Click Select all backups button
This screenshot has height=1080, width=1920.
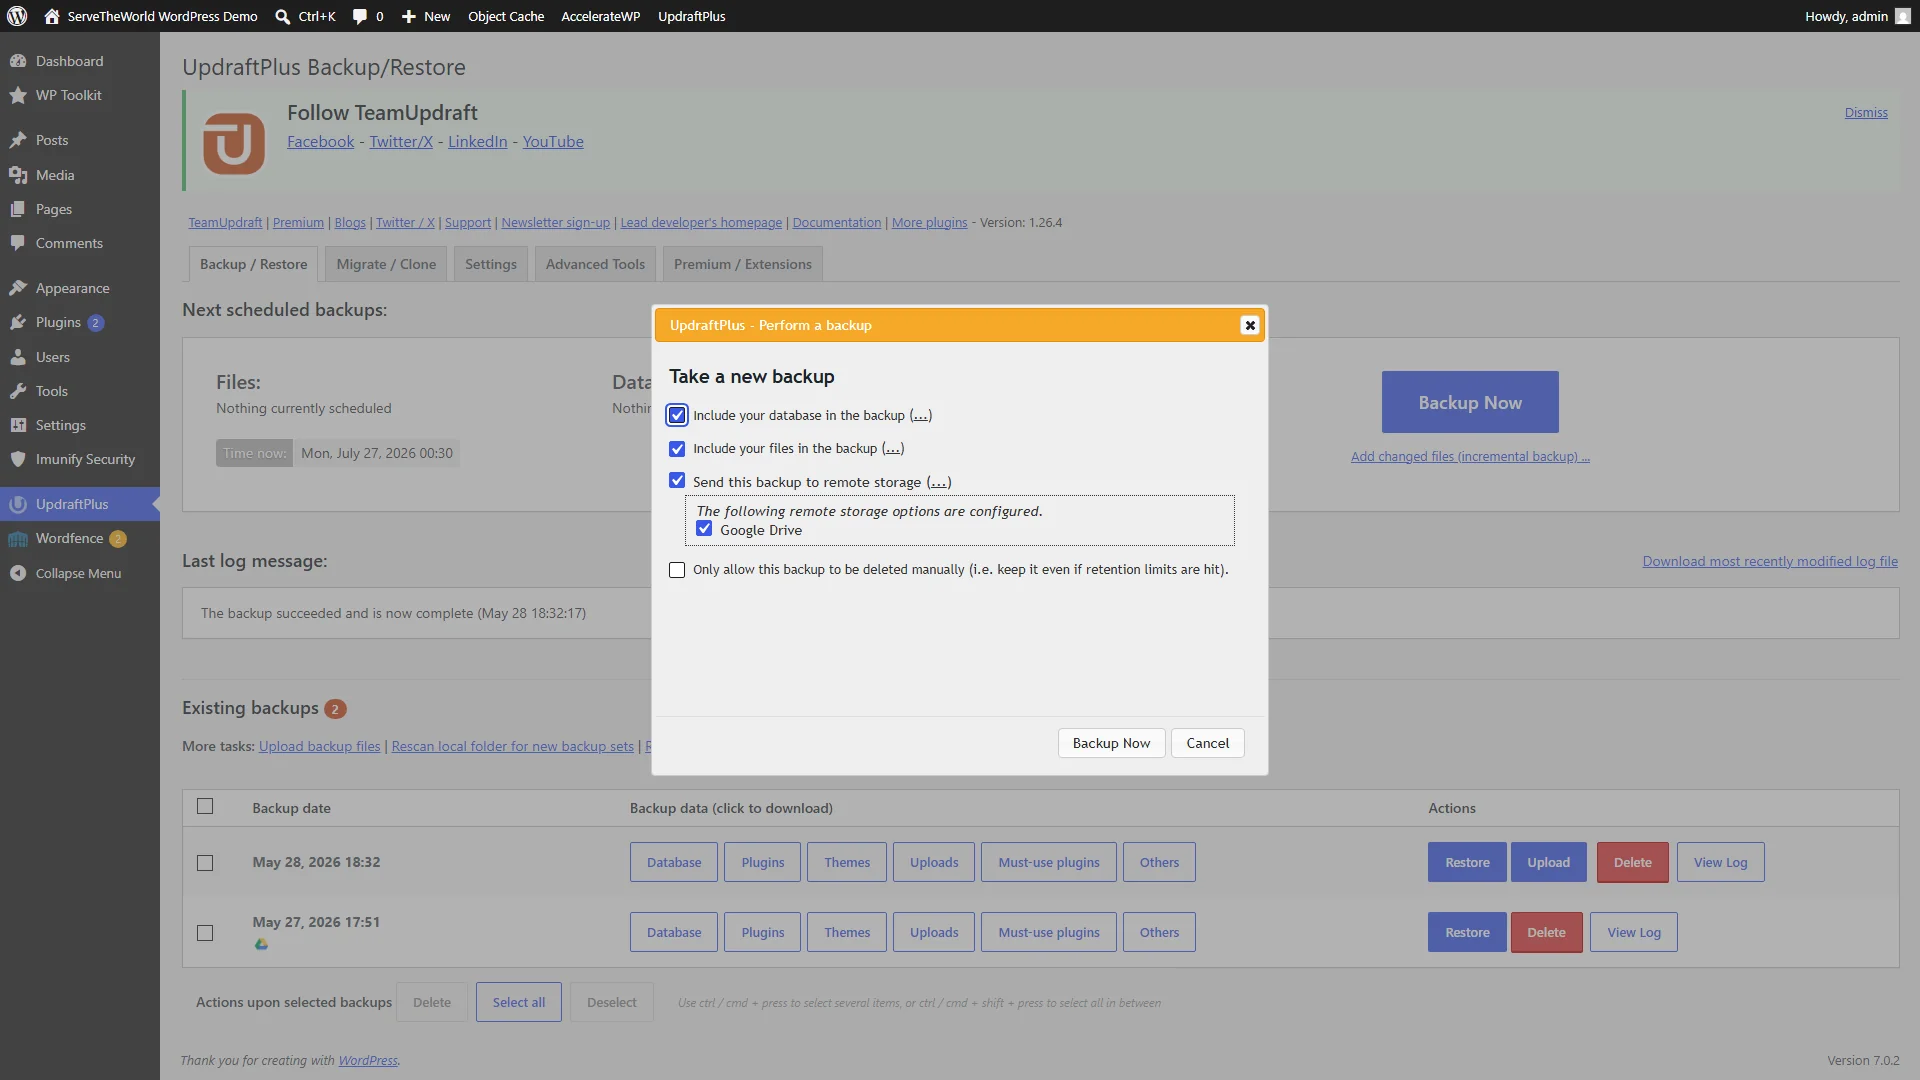519,1002
